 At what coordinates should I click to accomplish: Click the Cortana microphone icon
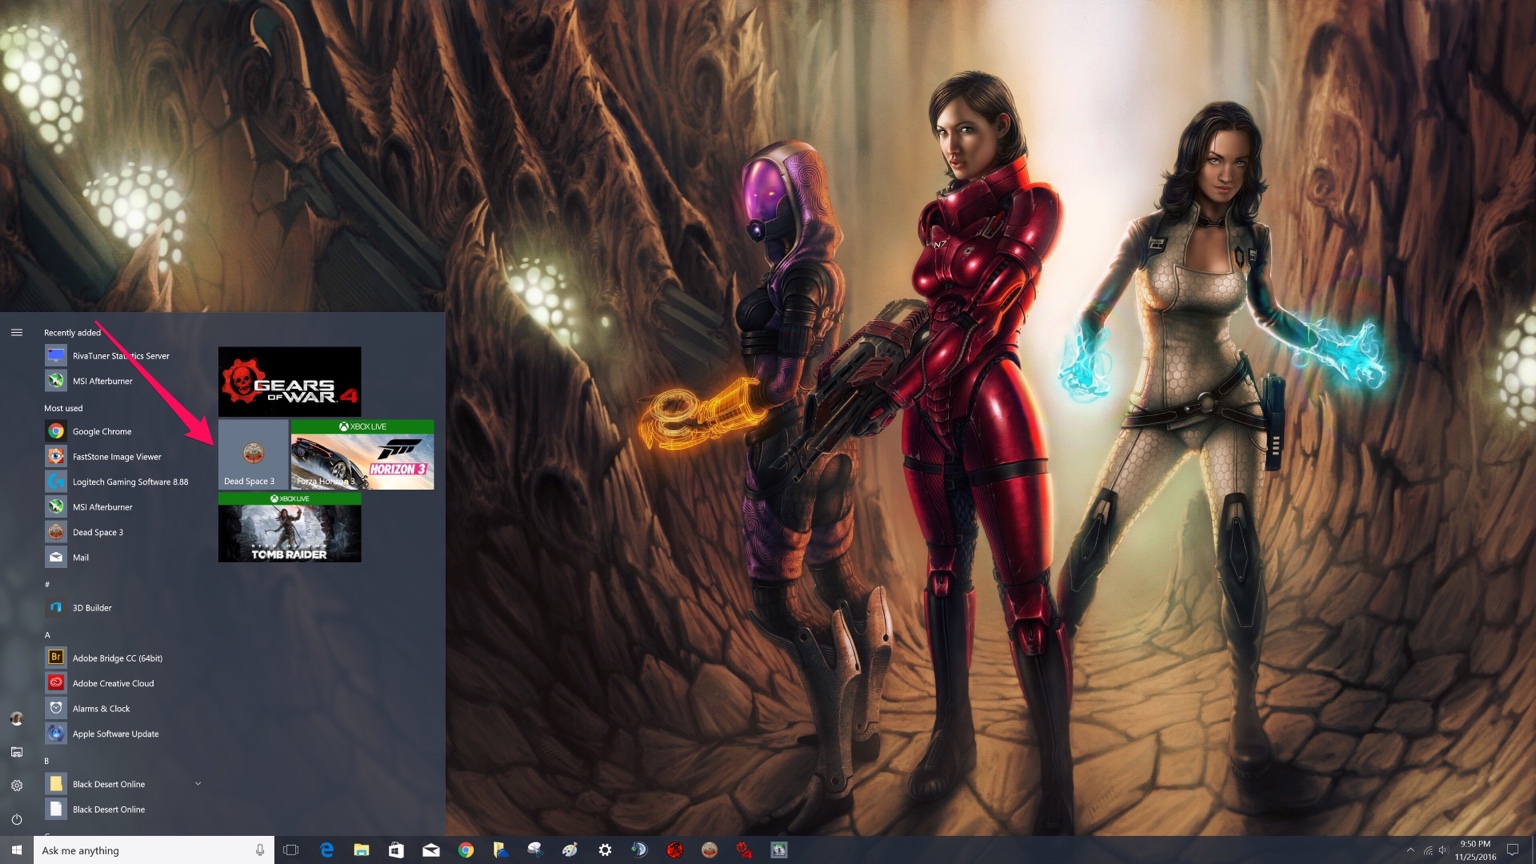pos(259,849)
